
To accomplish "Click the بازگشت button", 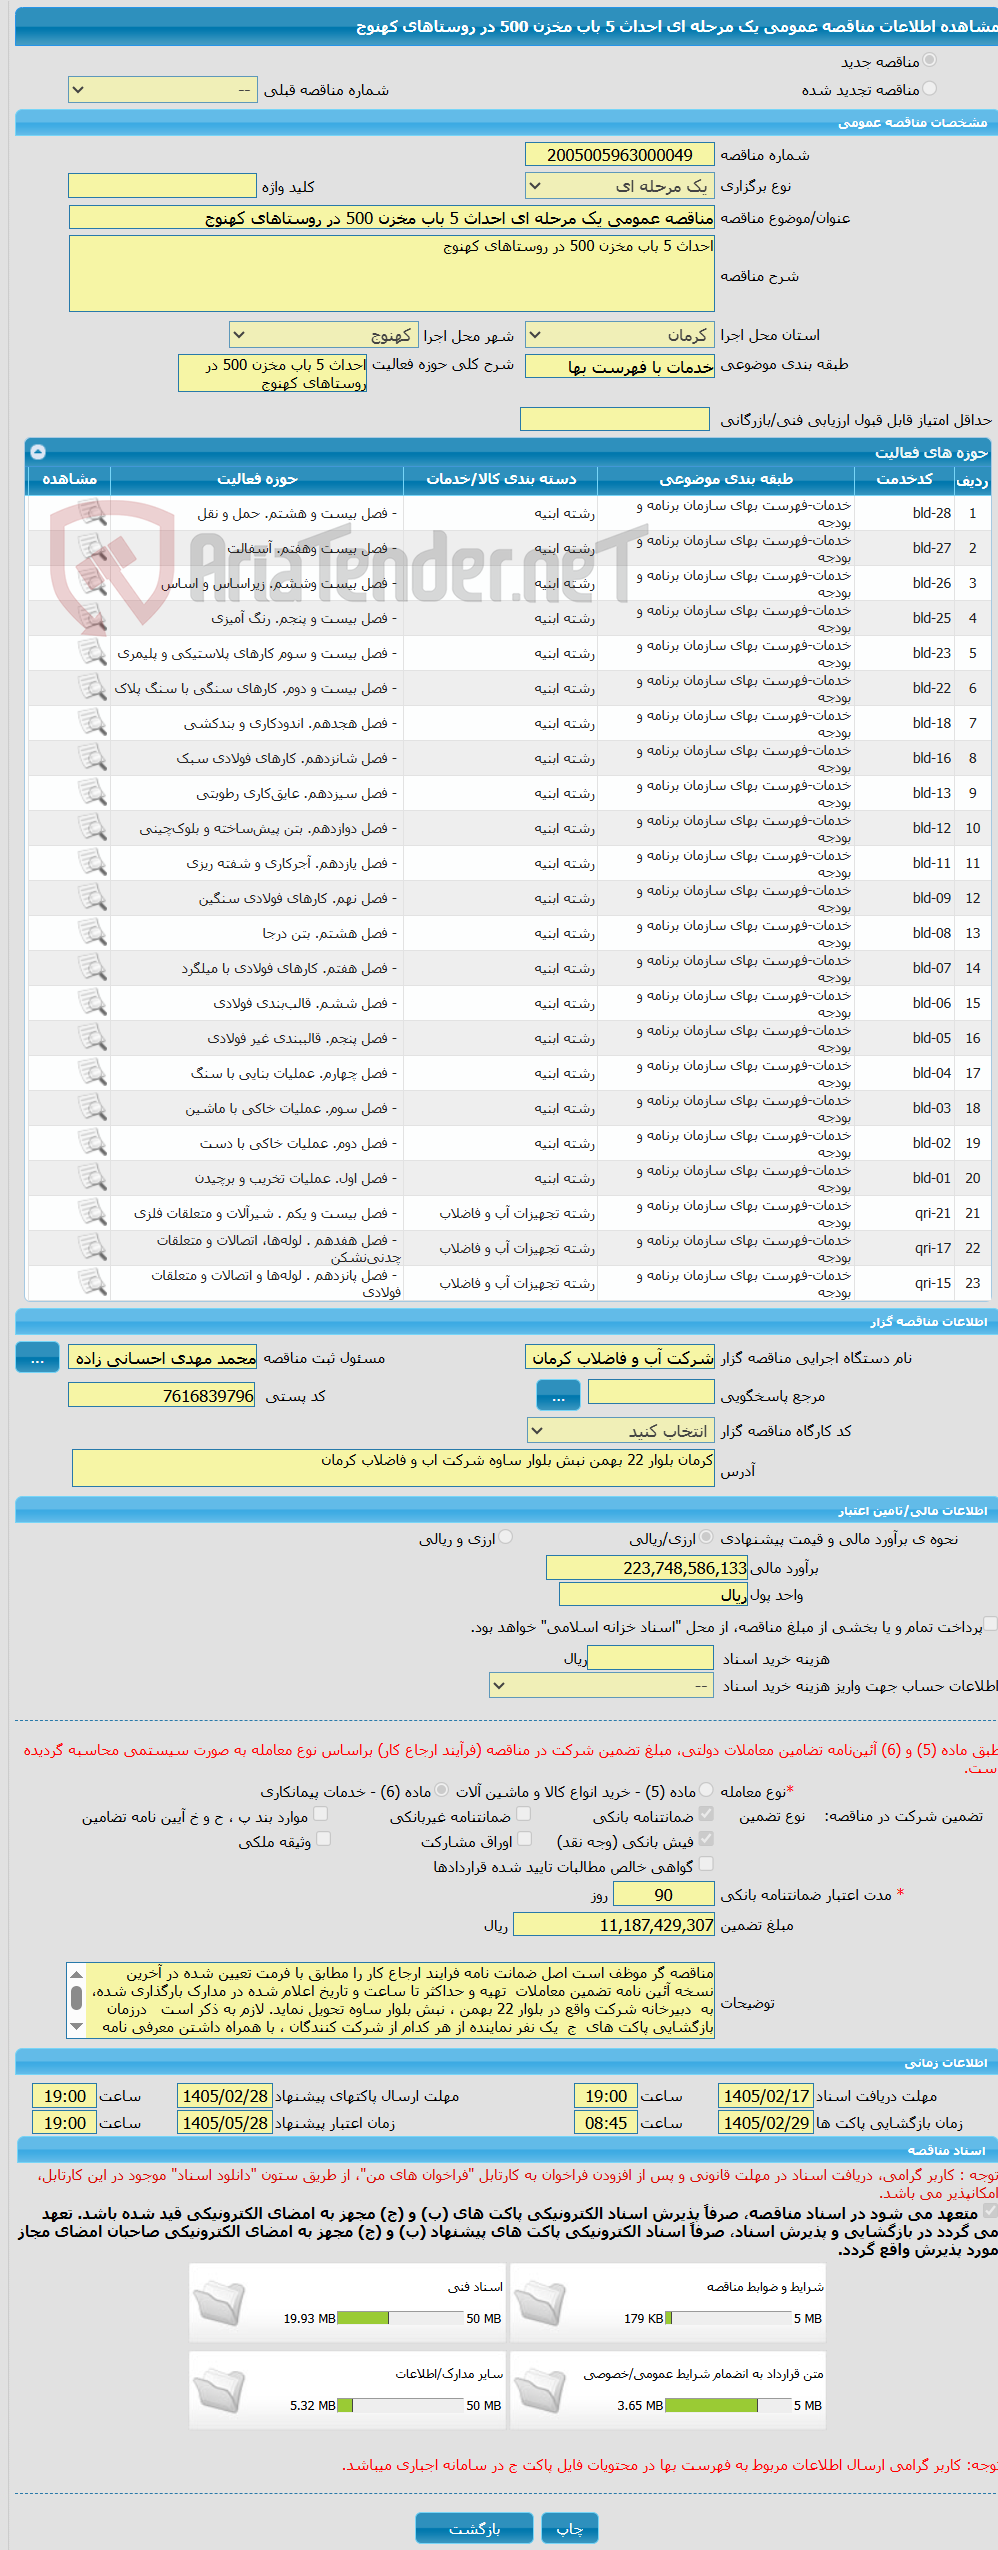I will [475, 2528].
